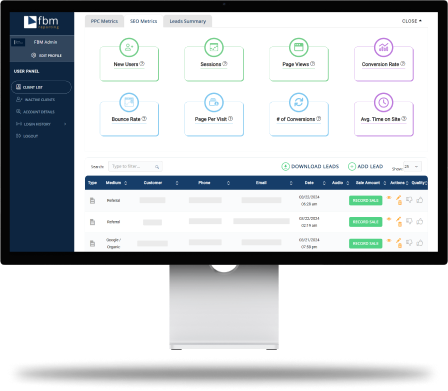Click help icon beside Page Per Visit
Screen dimensions: 448x391
[230, 119]
